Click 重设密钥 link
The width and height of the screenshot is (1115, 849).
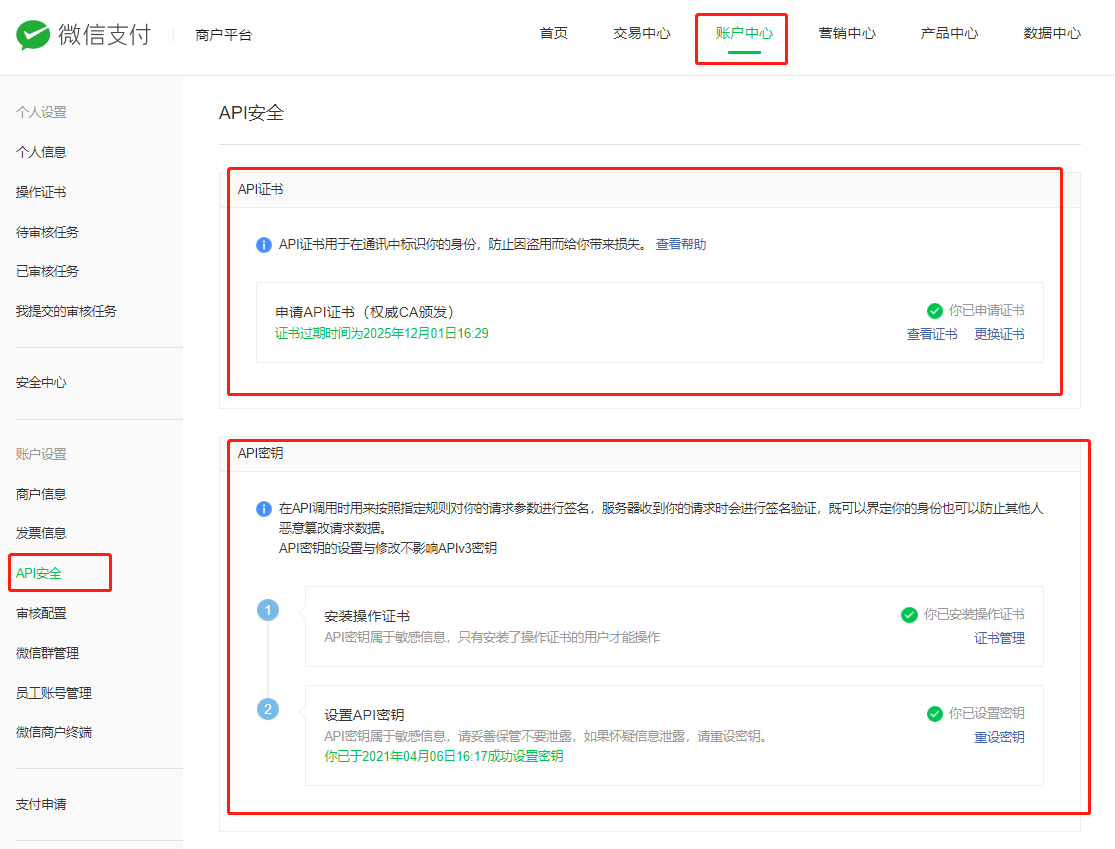point(999,737)
